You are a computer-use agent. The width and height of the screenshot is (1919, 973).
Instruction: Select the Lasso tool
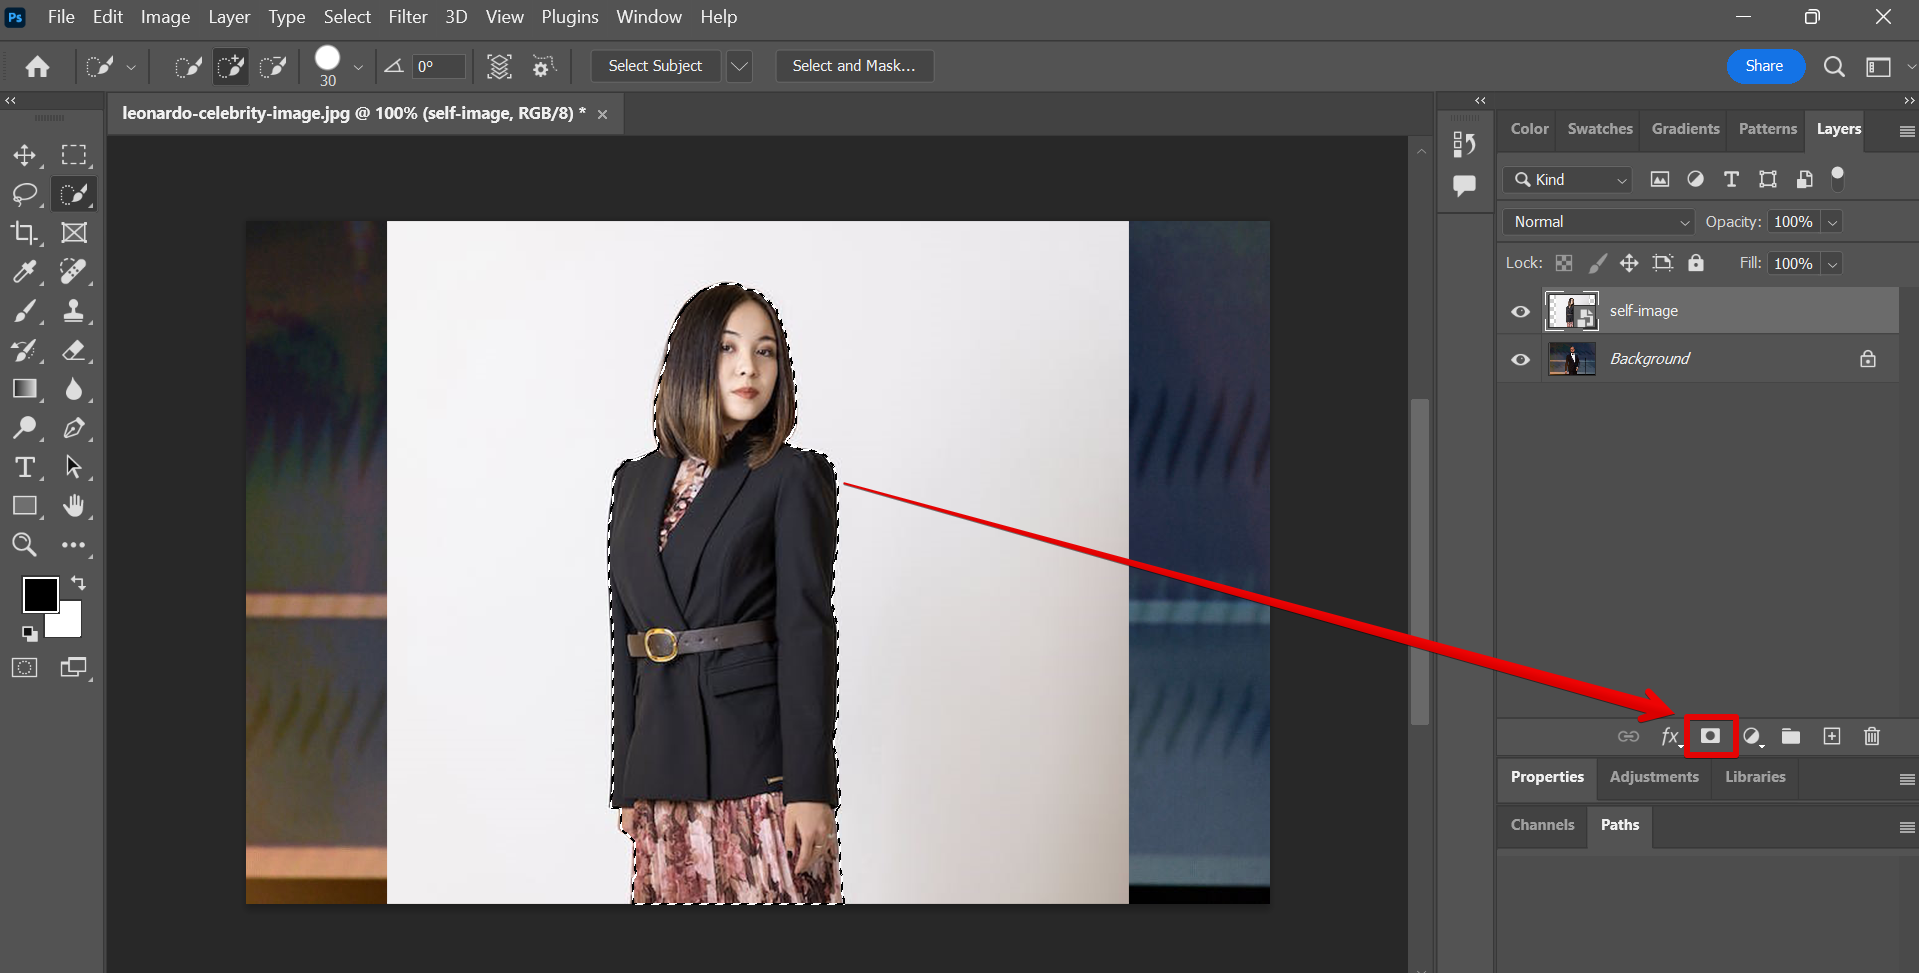click(x=24, y=194)
